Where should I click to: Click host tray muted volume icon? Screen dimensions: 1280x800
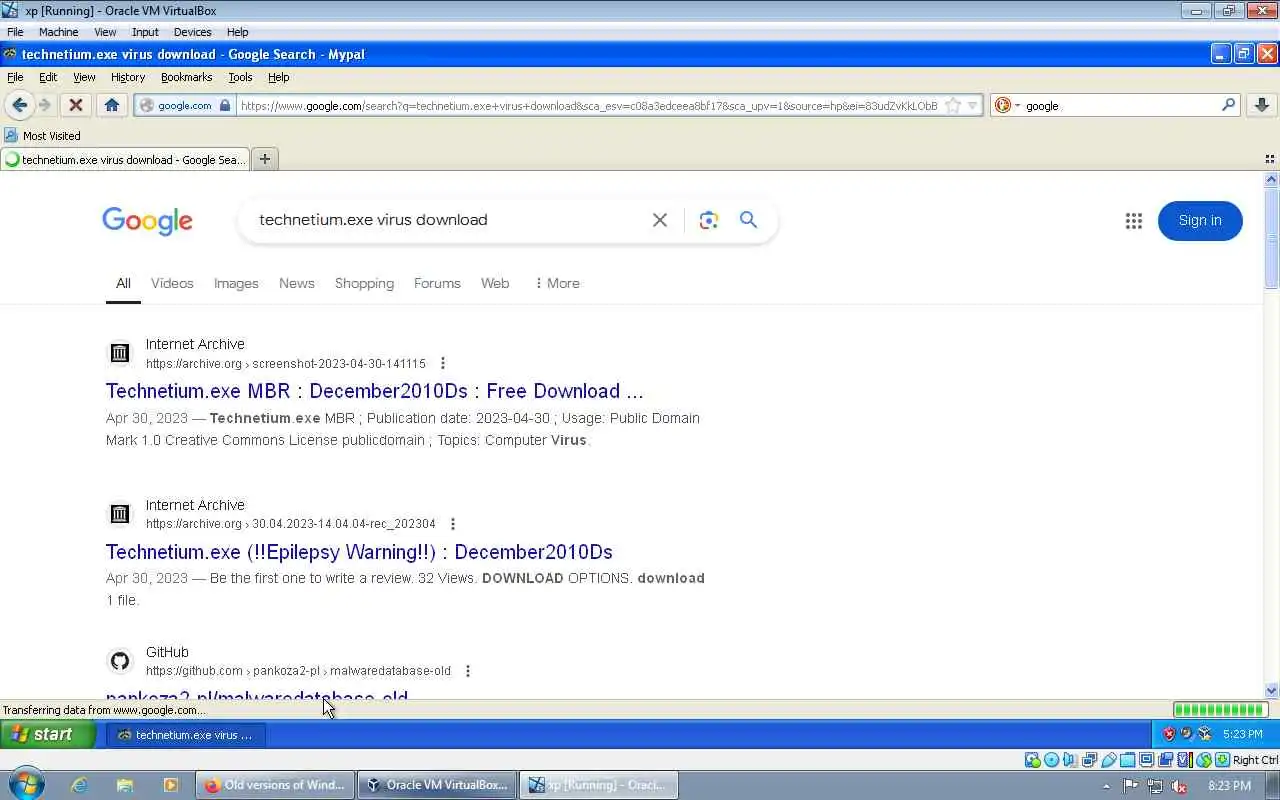[1180, 786]
